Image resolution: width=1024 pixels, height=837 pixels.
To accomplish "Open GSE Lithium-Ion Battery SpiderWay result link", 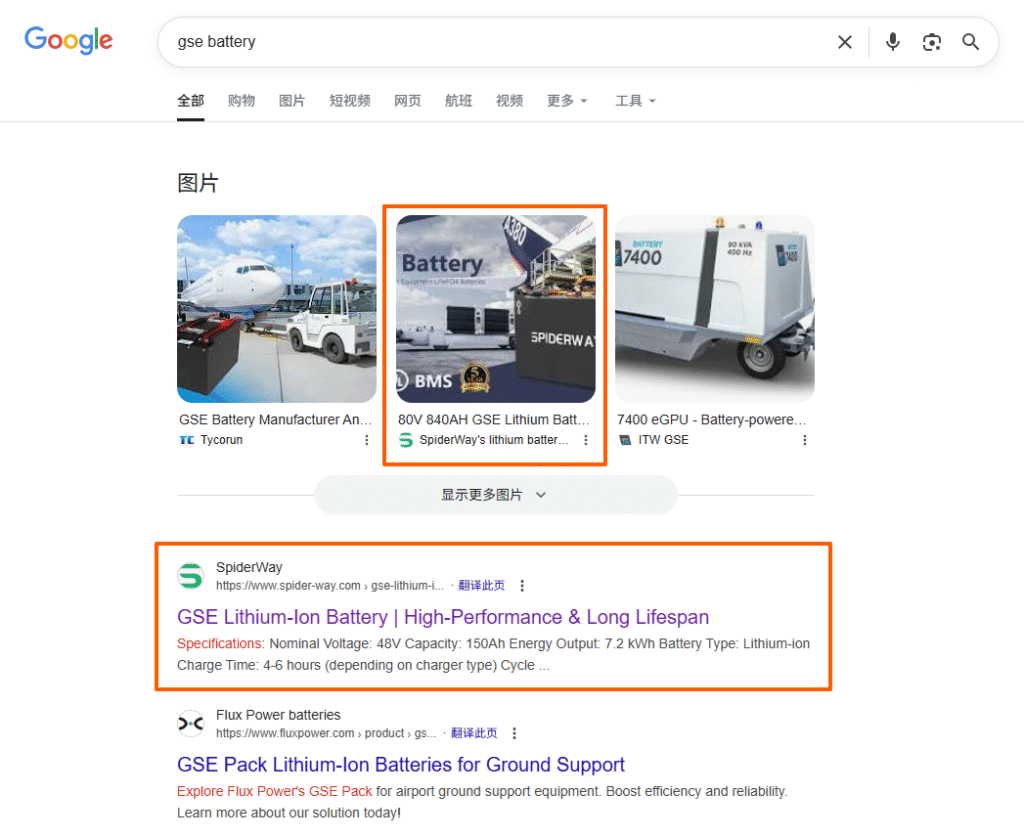I will point(442,617).
